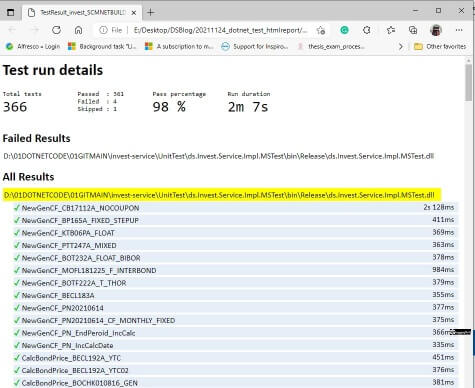This screenshot has height=388, width=475.
Task: Open the user profile avatar
Action: pyautogui.click(x=436, y=30)
